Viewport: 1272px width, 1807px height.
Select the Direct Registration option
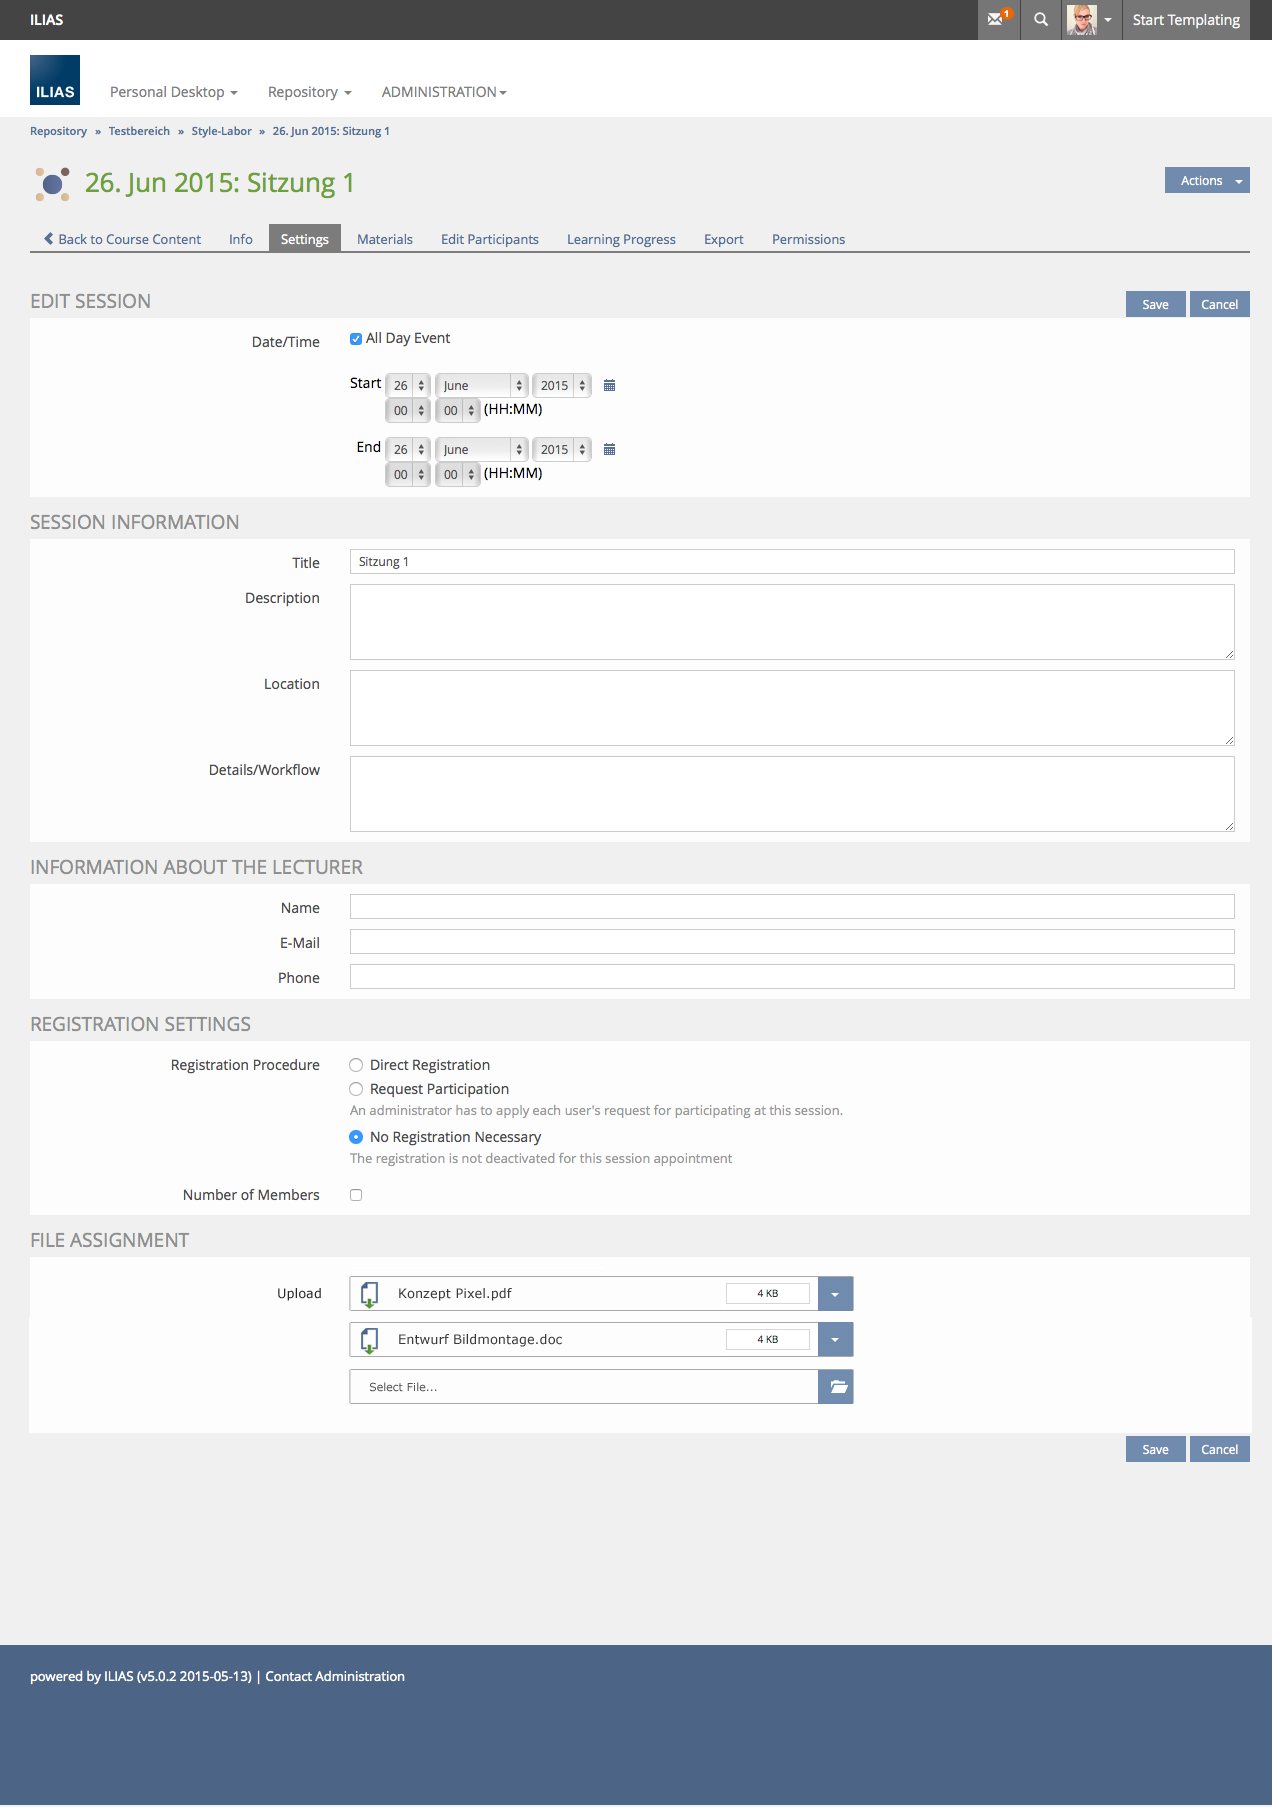point(356,1065)
